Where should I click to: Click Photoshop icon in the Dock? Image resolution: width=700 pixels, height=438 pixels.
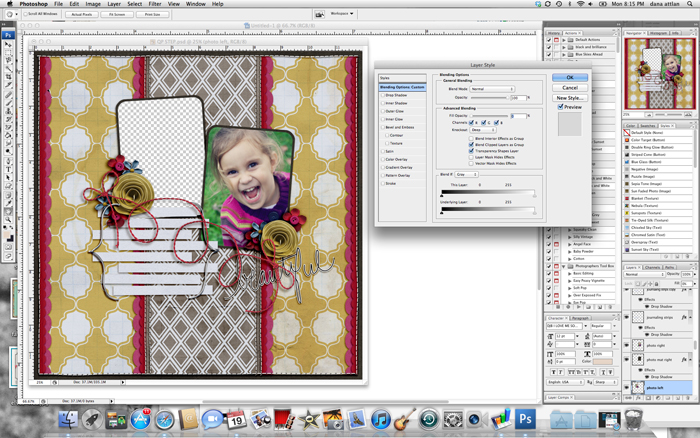(525, 420)
